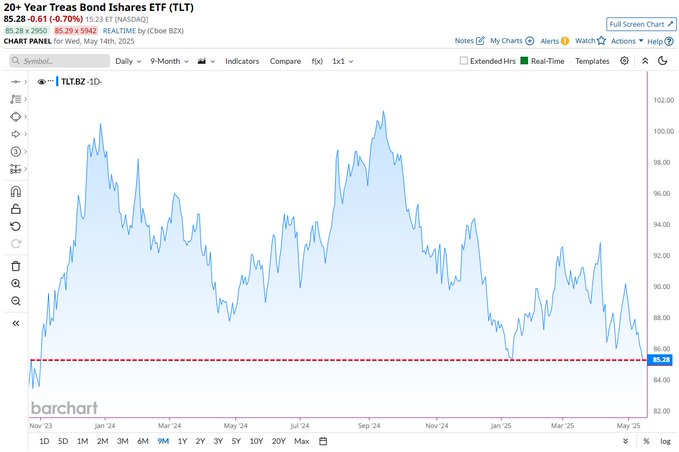Open the measurement tools group
This screenshot has width=679, height=452.
(x=16, y=169)
